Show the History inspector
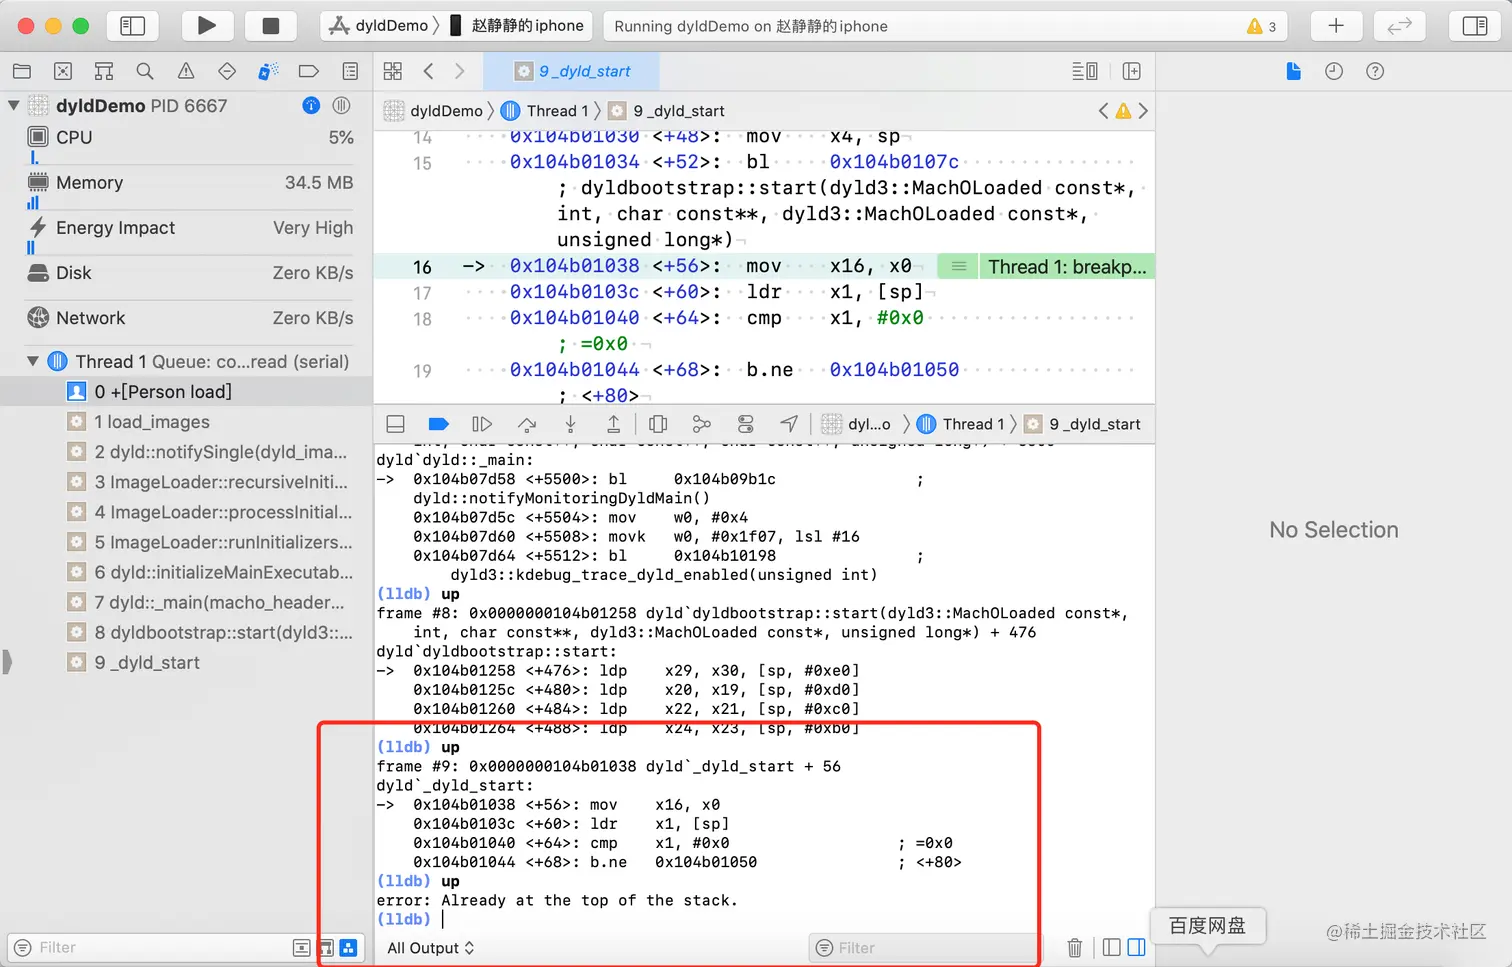 1334,71
